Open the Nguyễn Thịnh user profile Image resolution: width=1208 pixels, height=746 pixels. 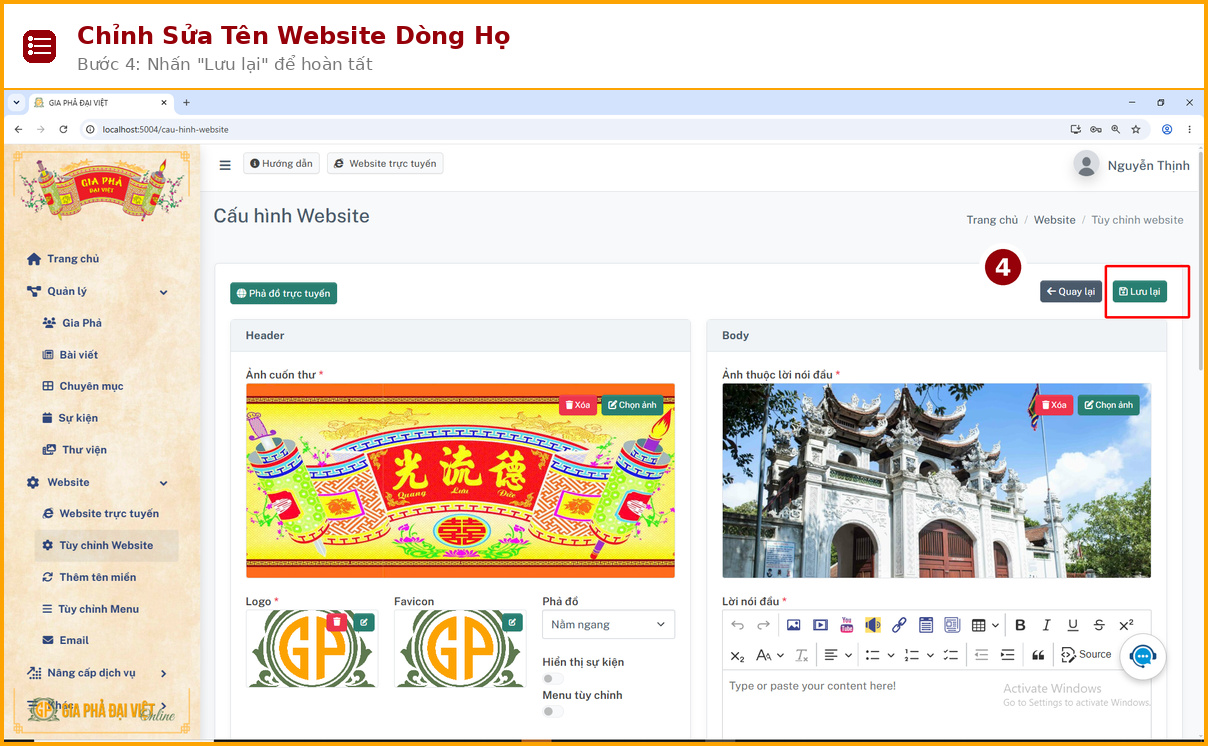[1131, 165]
